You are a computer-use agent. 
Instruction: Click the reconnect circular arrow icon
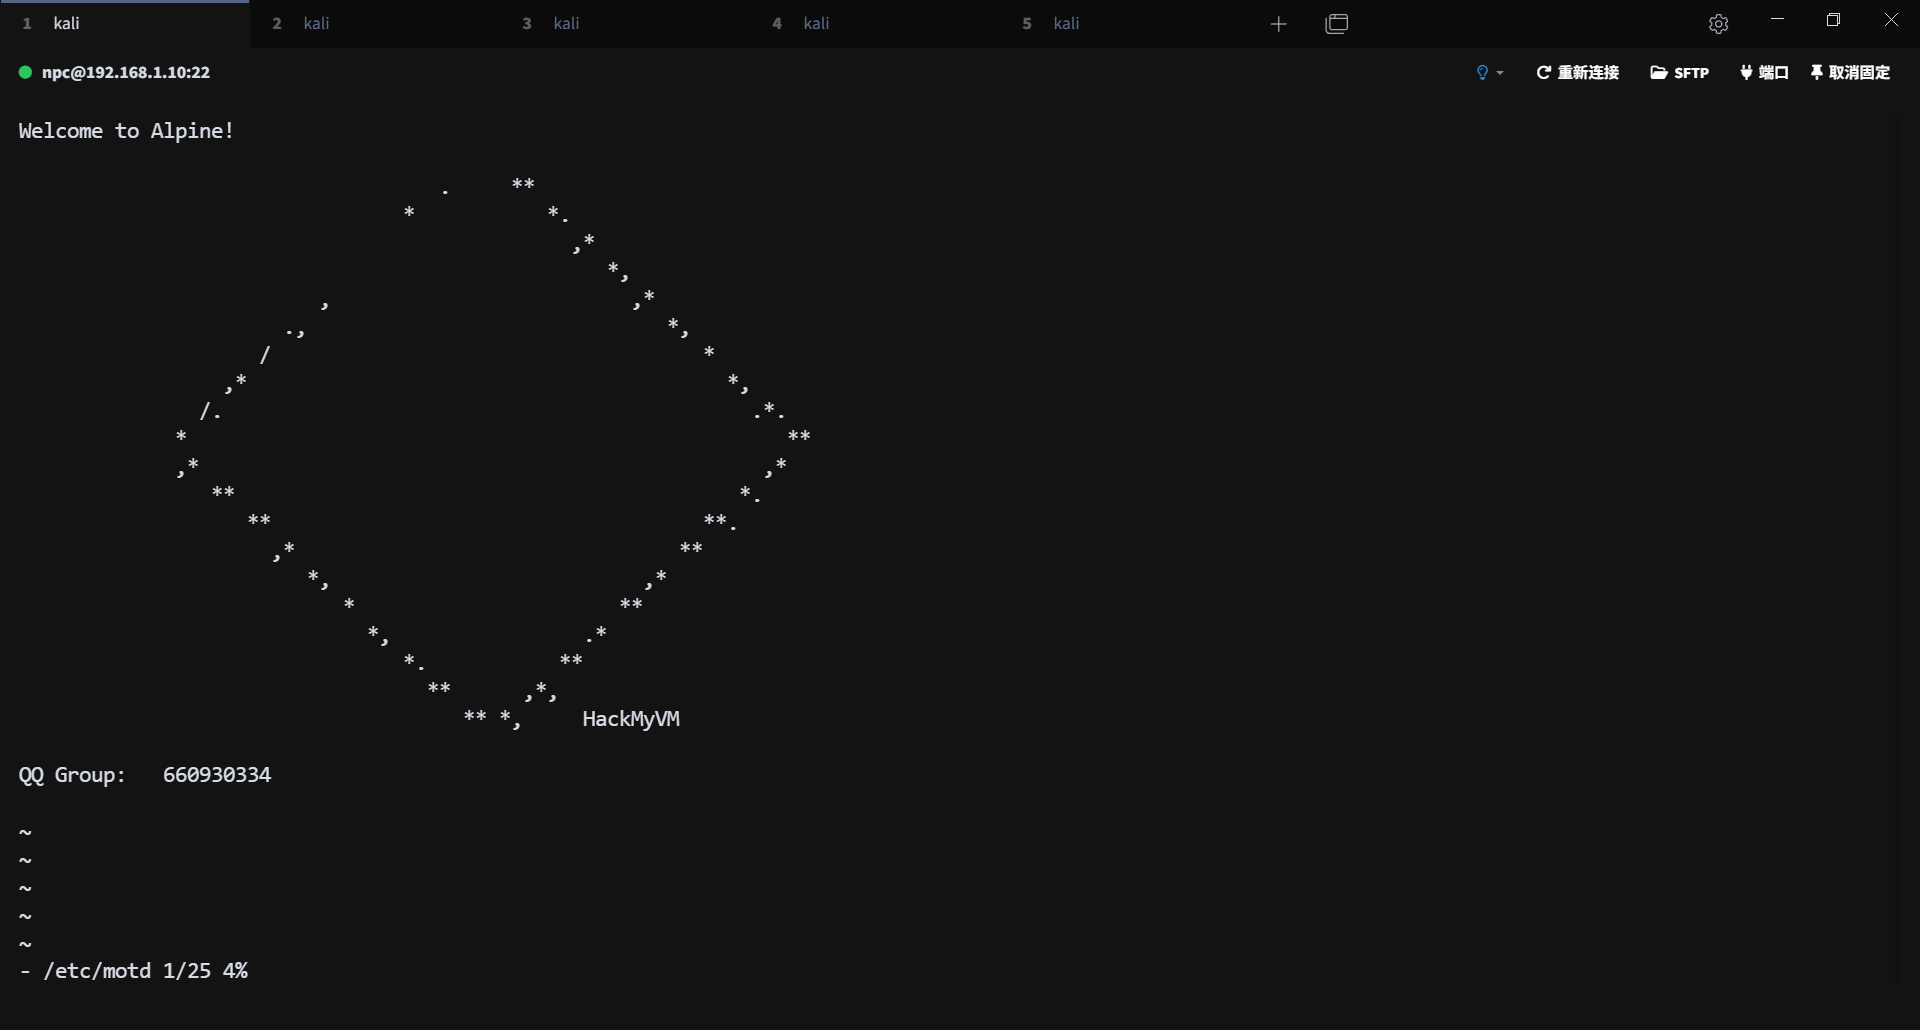click(1543, 72)
